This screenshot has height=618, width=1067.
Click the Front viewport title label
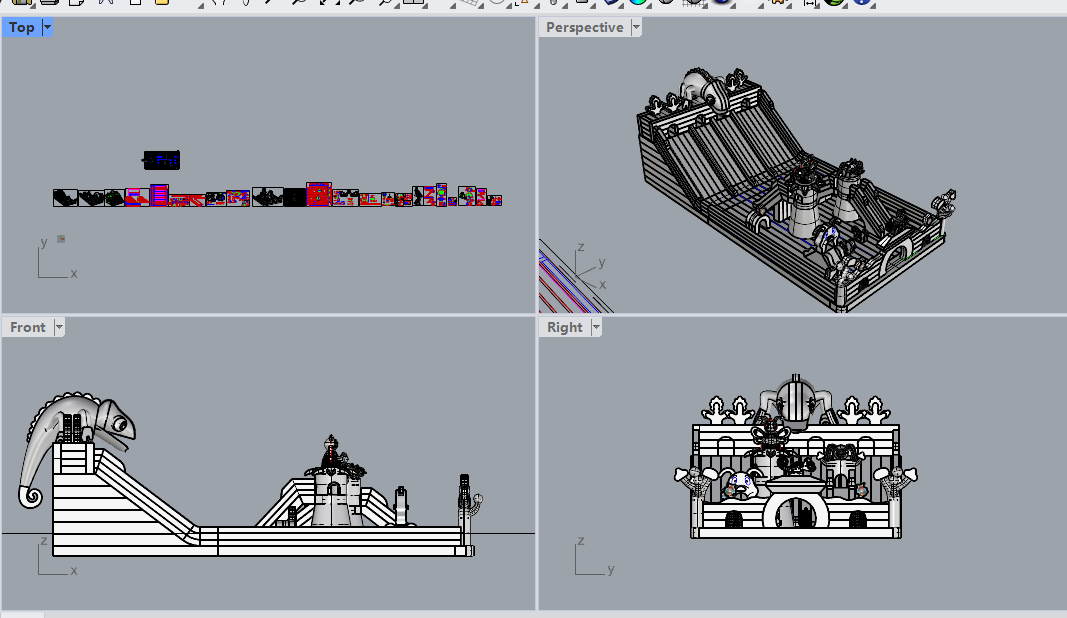[28, 327]
